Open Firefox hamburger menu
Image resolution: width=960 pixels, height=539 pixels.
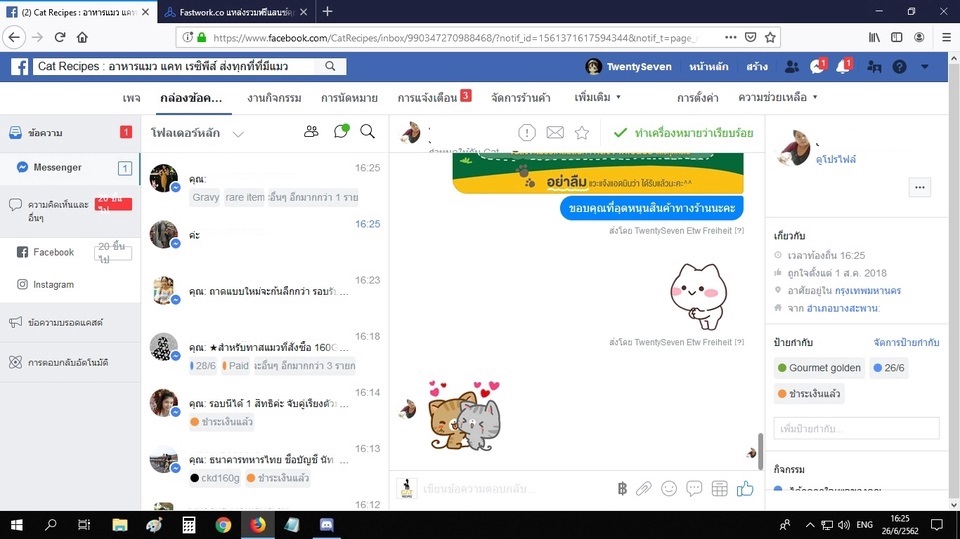946,37
